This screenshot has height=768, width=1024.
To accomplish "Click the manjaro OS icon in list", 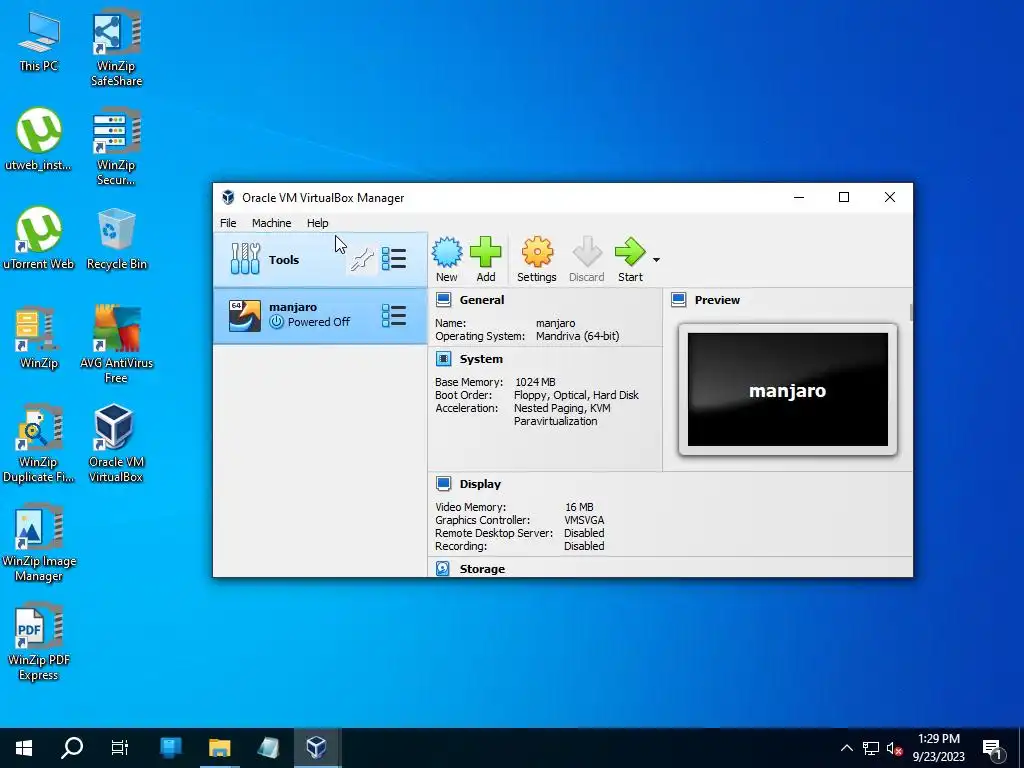I will (x=245, y=316).
